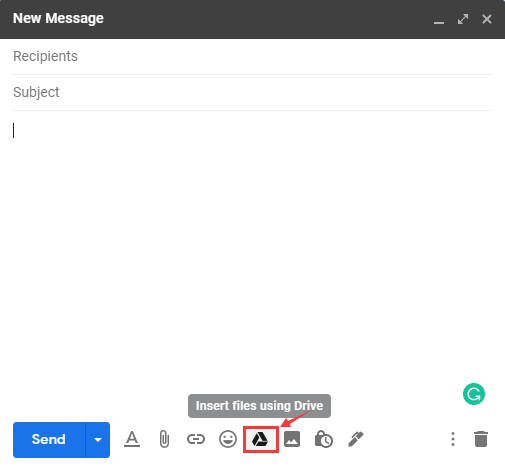Insert emoji with the smiley icon
The width and height of the screenshot is (505, 468).
coord(228,439)
